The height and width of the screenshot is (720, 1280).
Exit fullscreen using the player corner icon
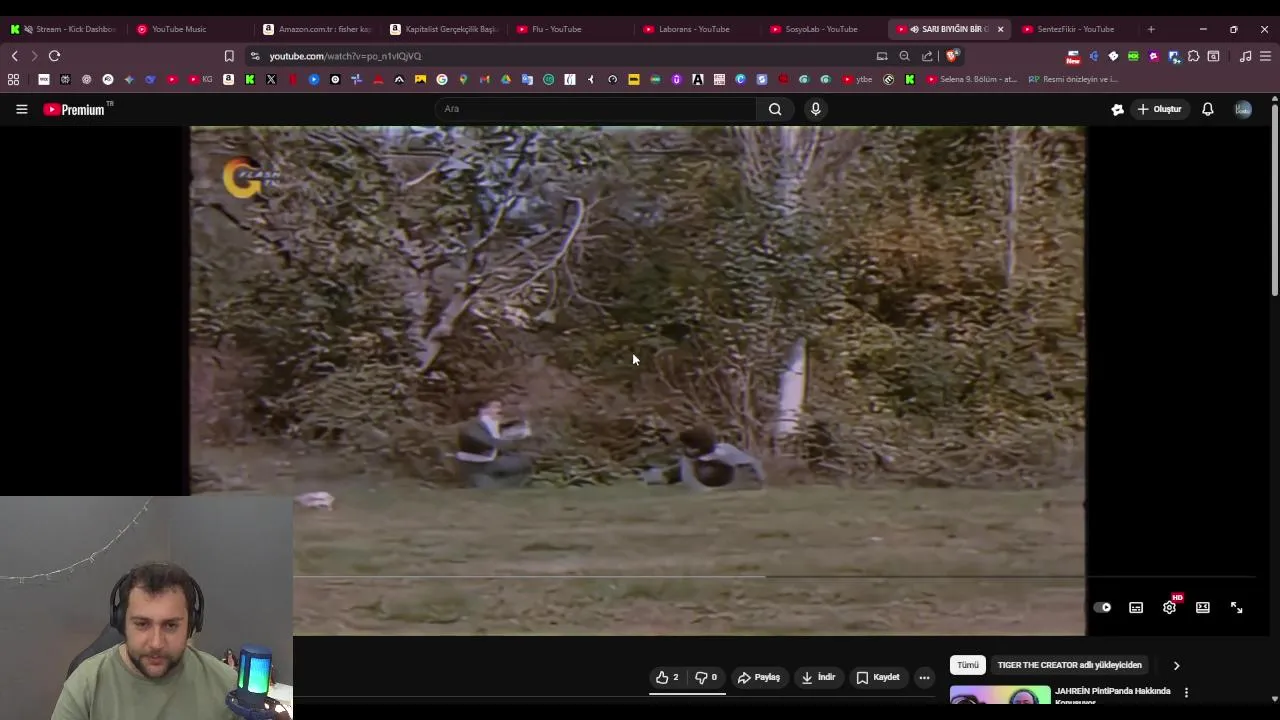[x=1237, y=607]
